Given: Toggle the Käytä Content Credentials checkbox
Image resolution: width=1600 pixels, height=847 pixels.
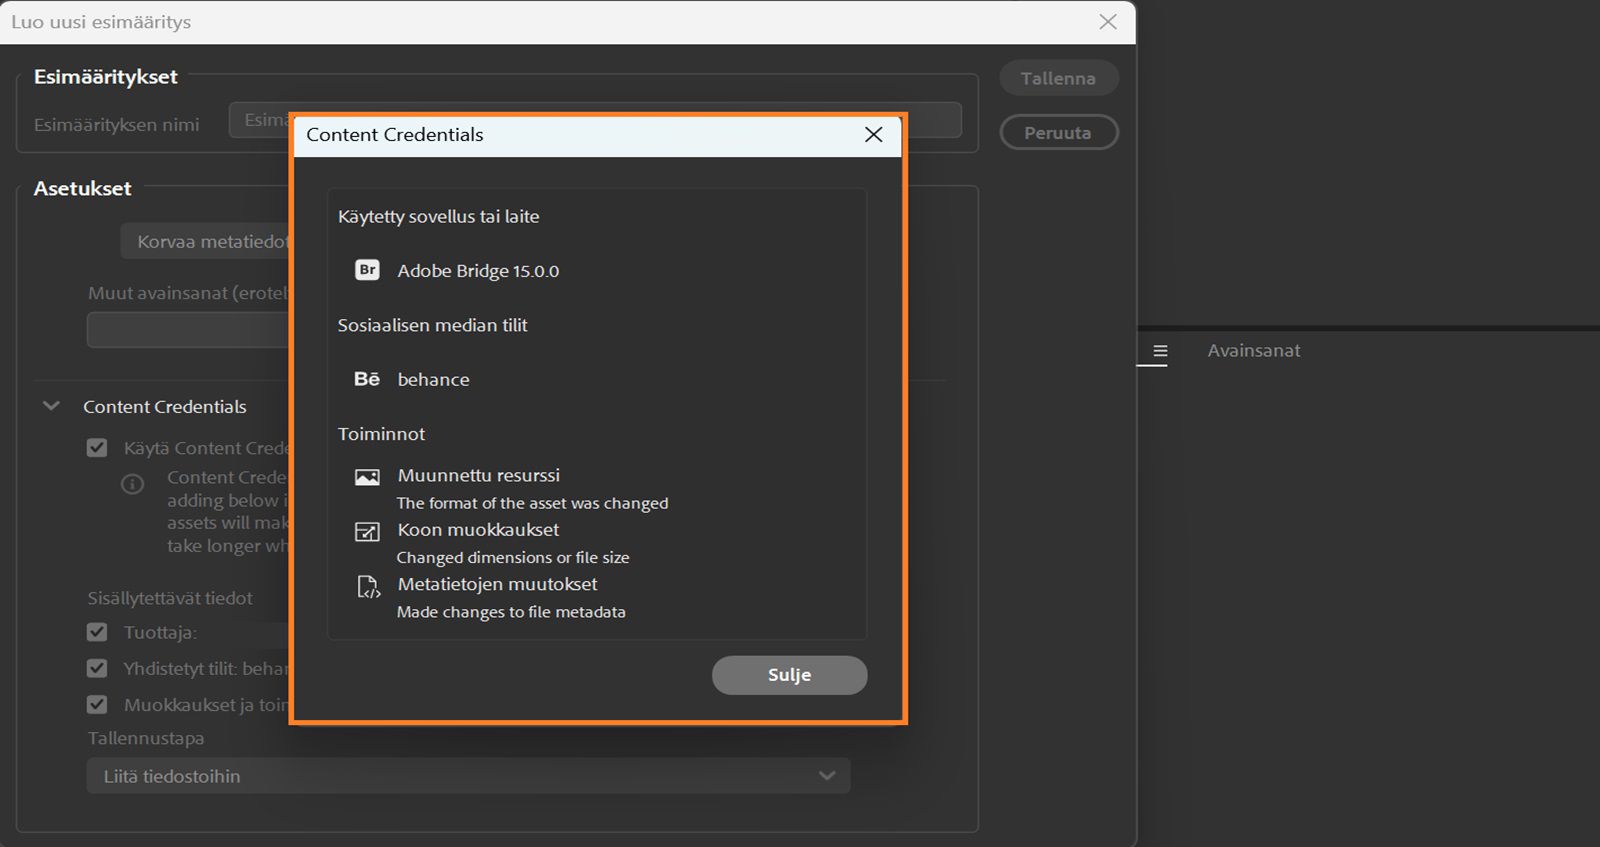Looking at the screenshot, I should (97, 448).
